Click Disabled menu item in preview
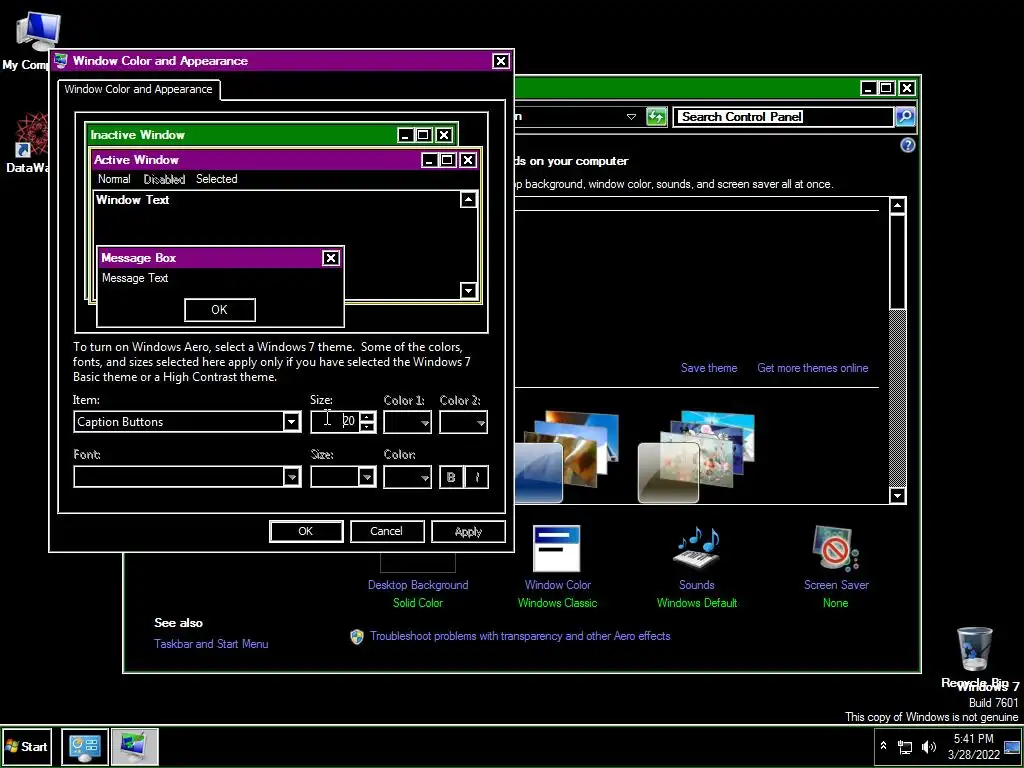 (x=164, y=179)
